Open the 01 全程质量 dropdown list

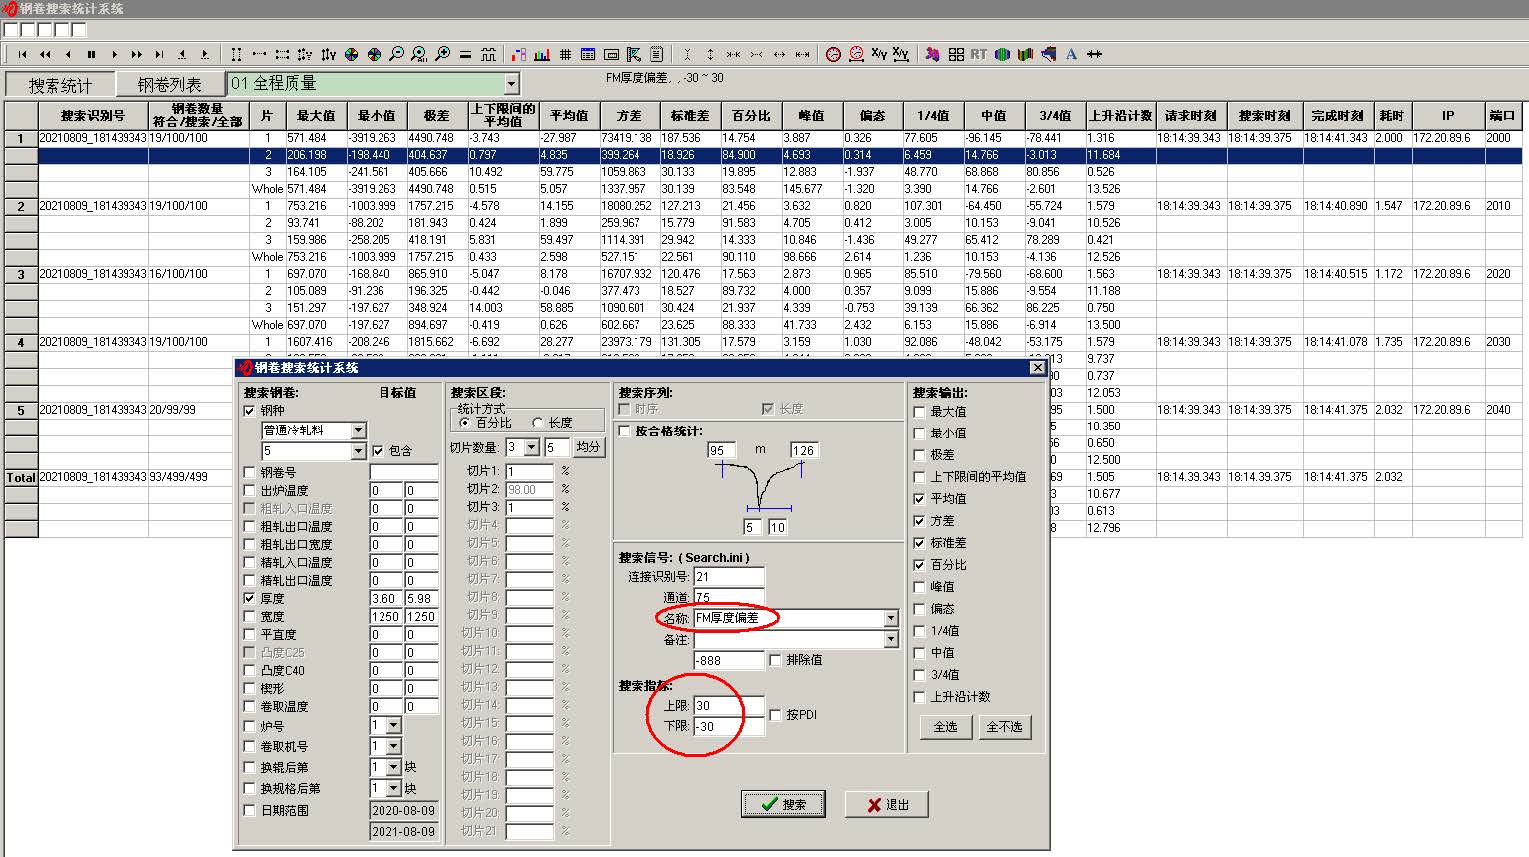click(511, 84)
